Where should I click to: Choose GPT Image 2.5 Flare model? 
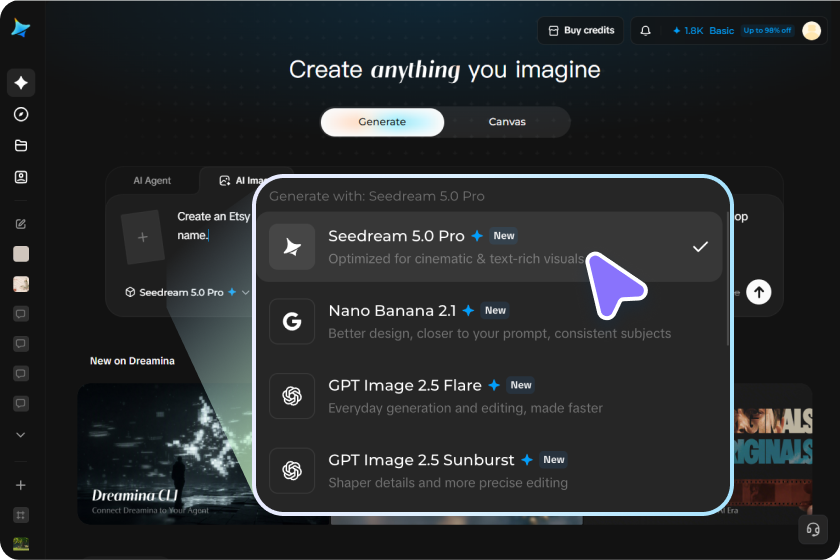coord(490,396)
